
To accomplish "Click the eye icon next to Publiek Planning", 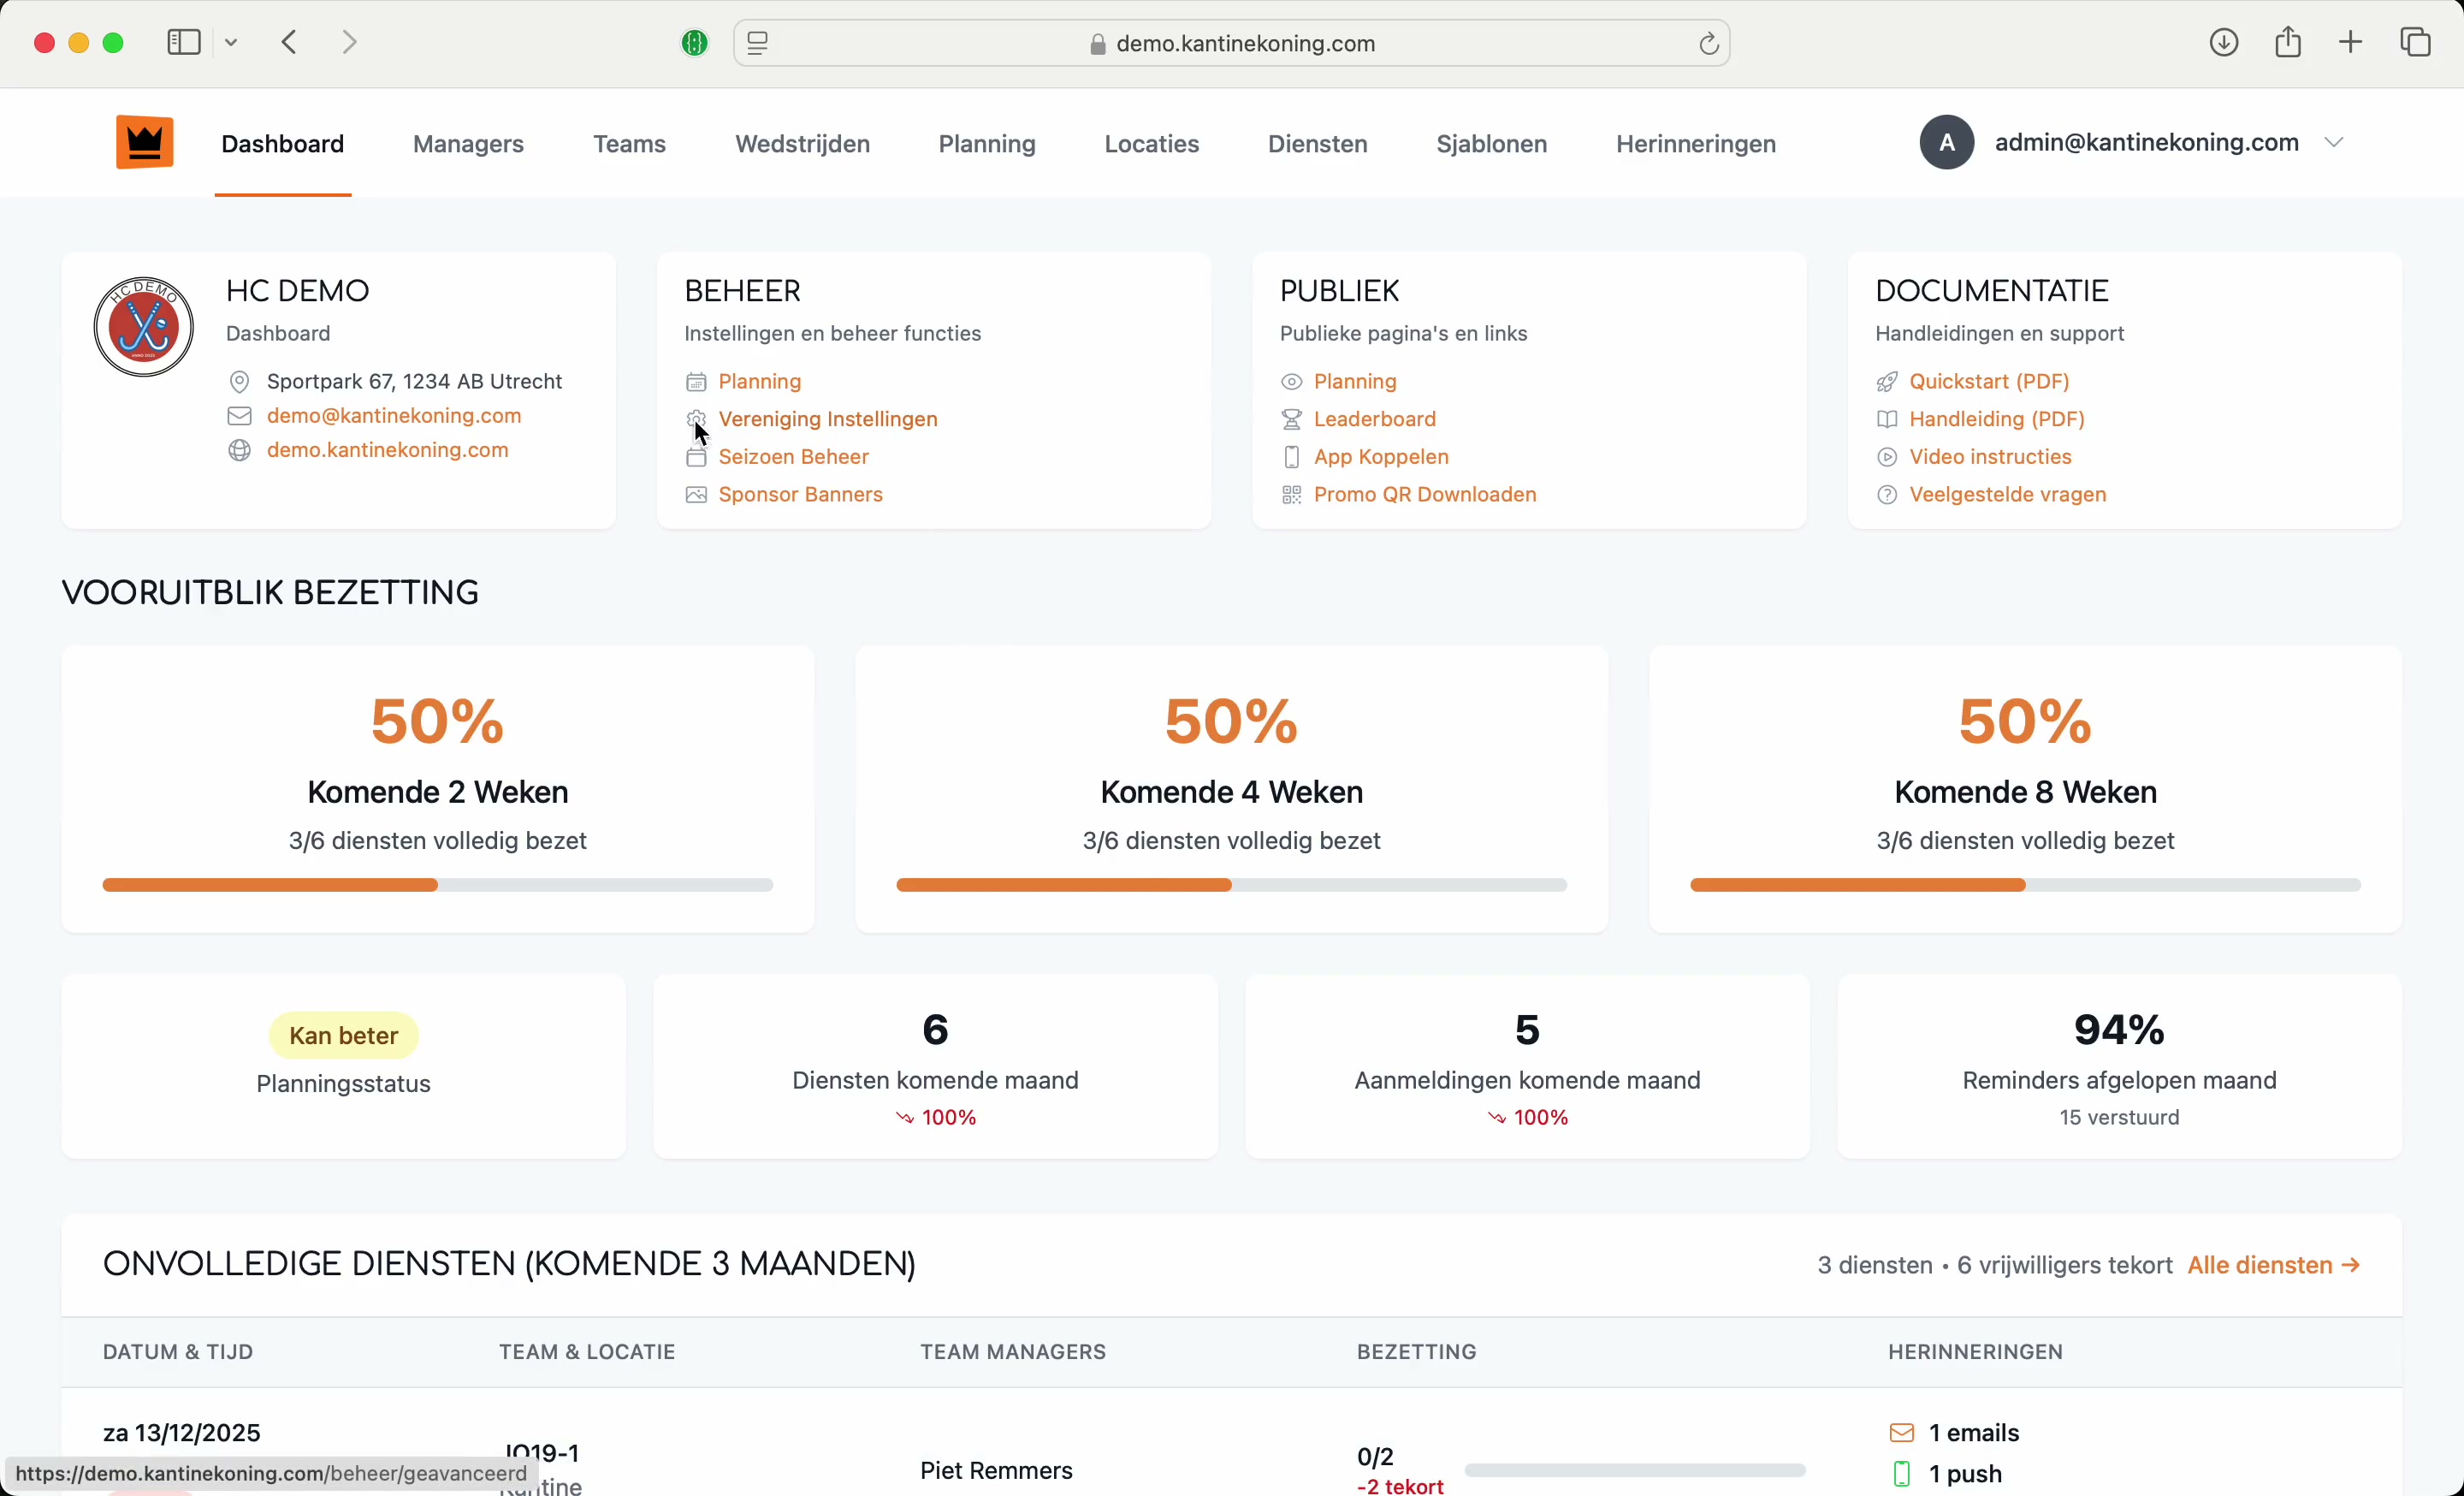I will tap(1291, 382).
